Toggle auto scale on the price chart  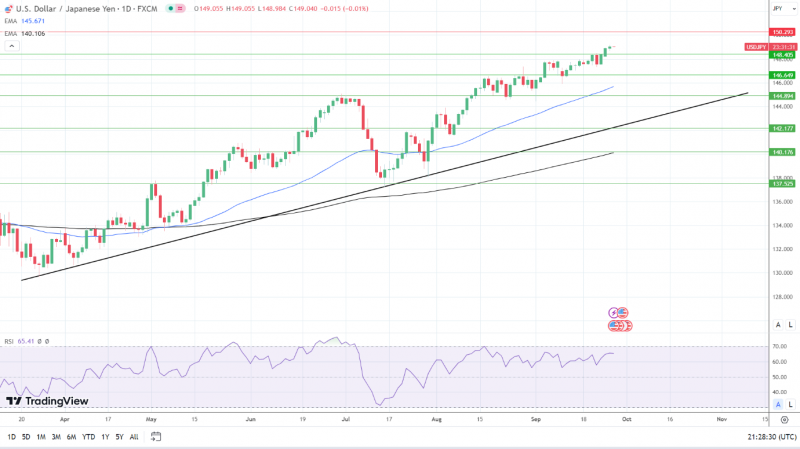point(778,325)
